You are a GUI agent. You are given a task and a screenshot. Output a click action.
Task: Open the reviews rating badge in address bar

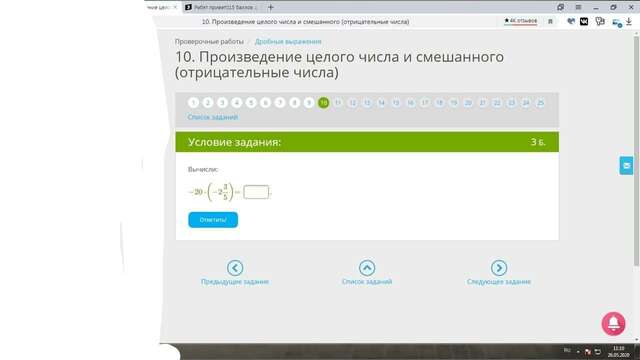(520, 21)
